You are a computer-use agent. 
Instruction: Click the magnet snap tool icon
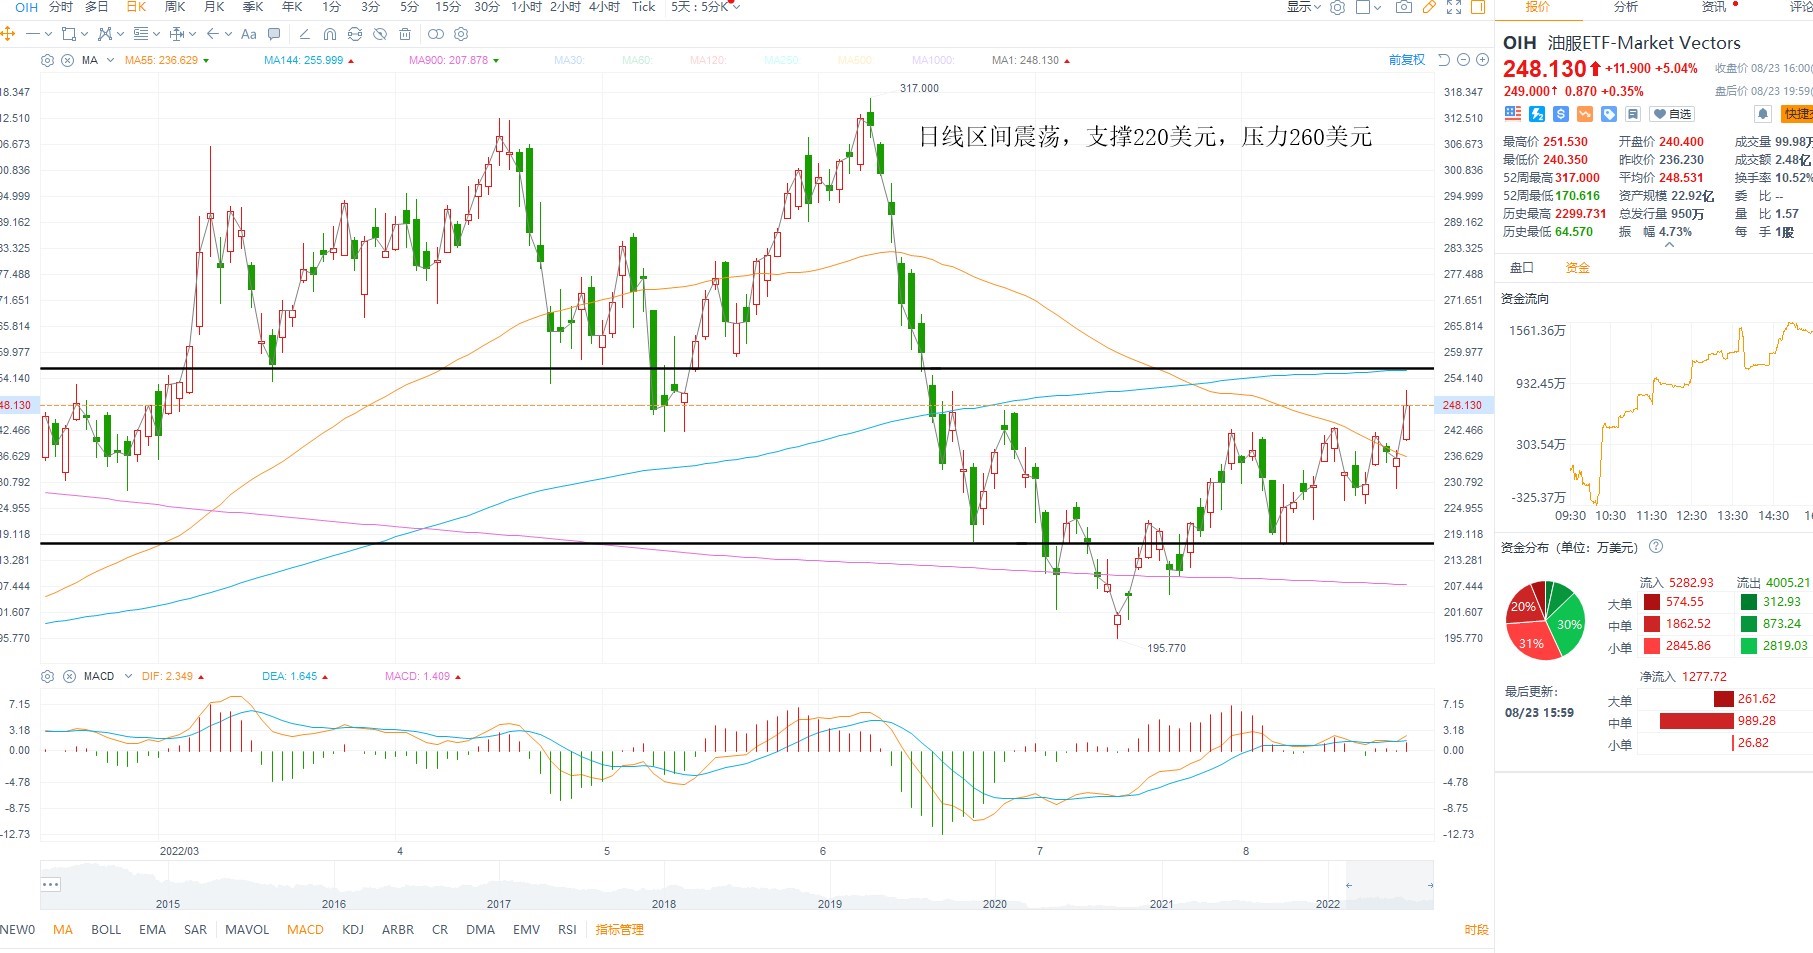click(330, 34)
